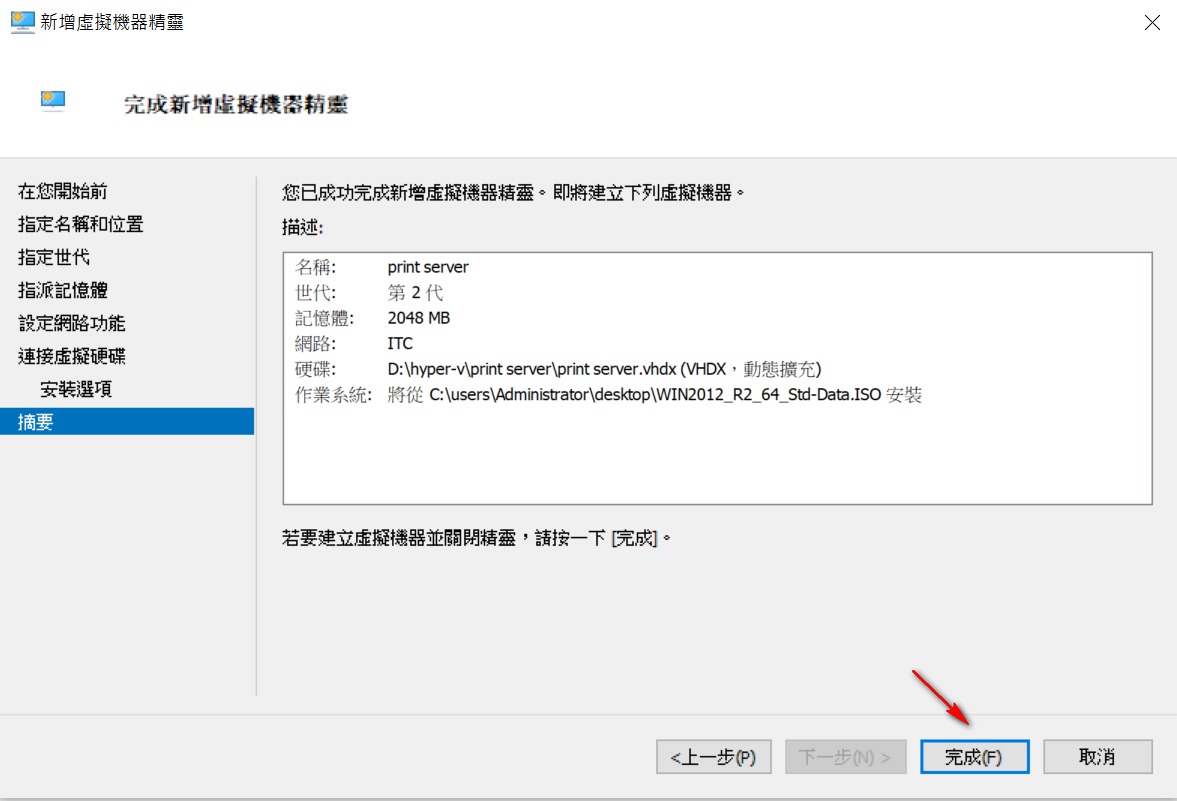Close the 新增虛擬機器精靈 window
This screenshot has width=1177, height=801.
1152,23
